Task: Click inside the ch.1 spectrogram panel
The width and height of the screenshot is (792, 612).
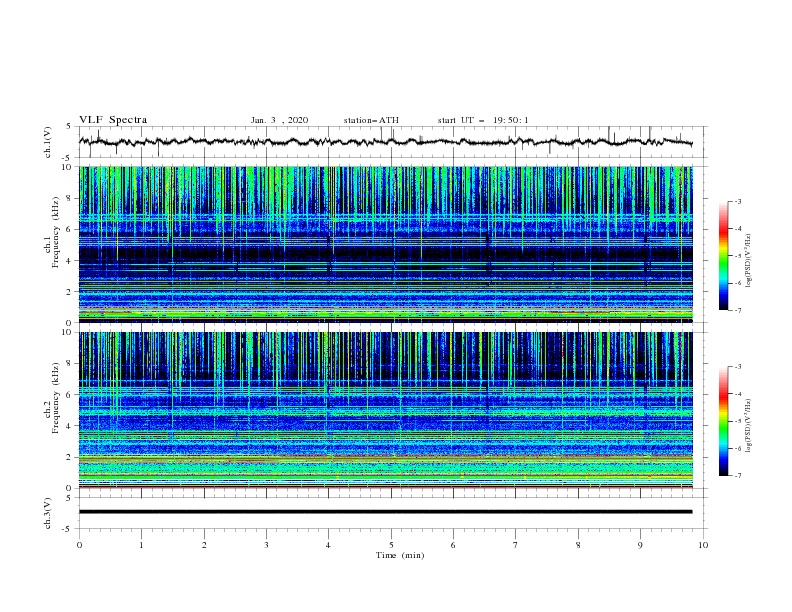Action: tap(385, 244)
